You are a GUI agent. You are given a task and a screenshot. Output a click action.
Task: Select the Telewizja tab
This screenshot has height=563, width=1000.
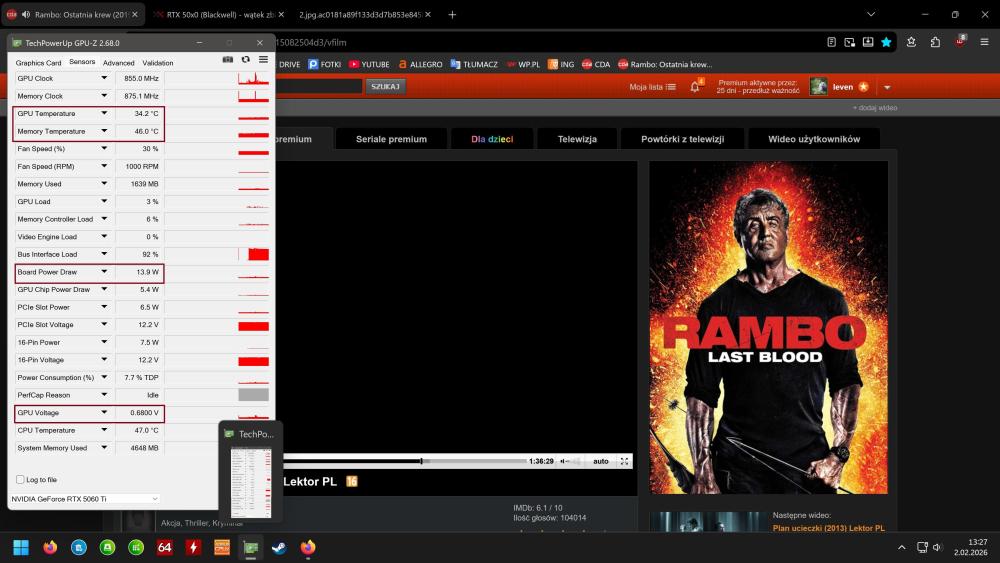(577, 139)
